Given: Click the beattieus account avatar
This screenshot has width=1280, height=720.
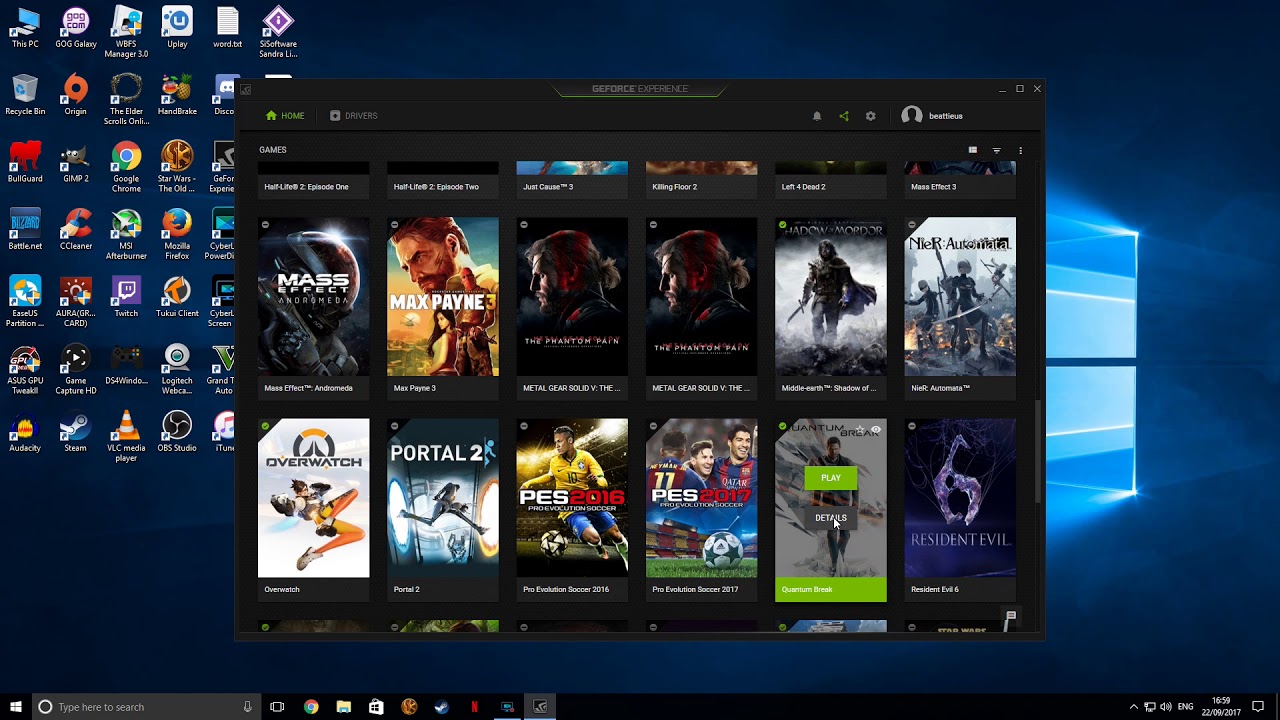Looking at the screenshot, I should coord(911,116).
